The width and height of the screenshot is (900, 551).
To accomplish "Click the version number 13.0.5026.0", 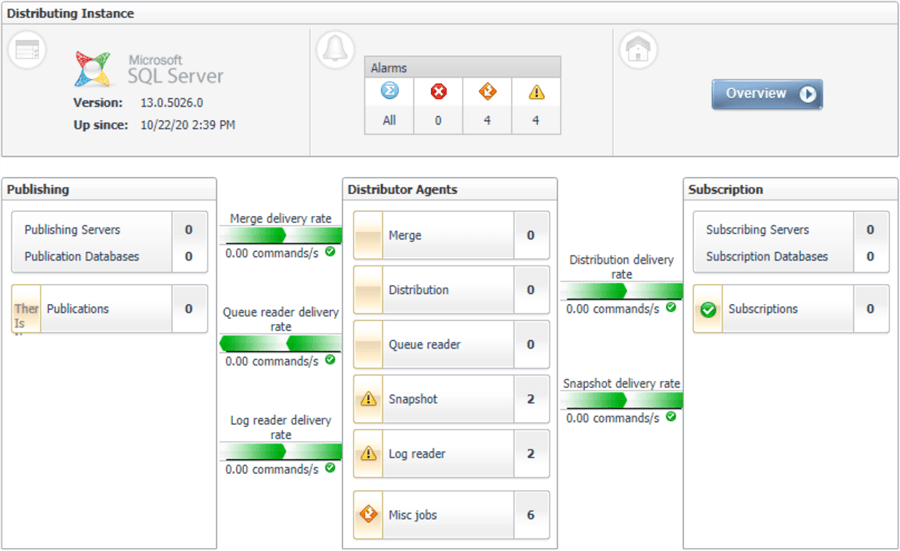I will (x=172, y=103).
